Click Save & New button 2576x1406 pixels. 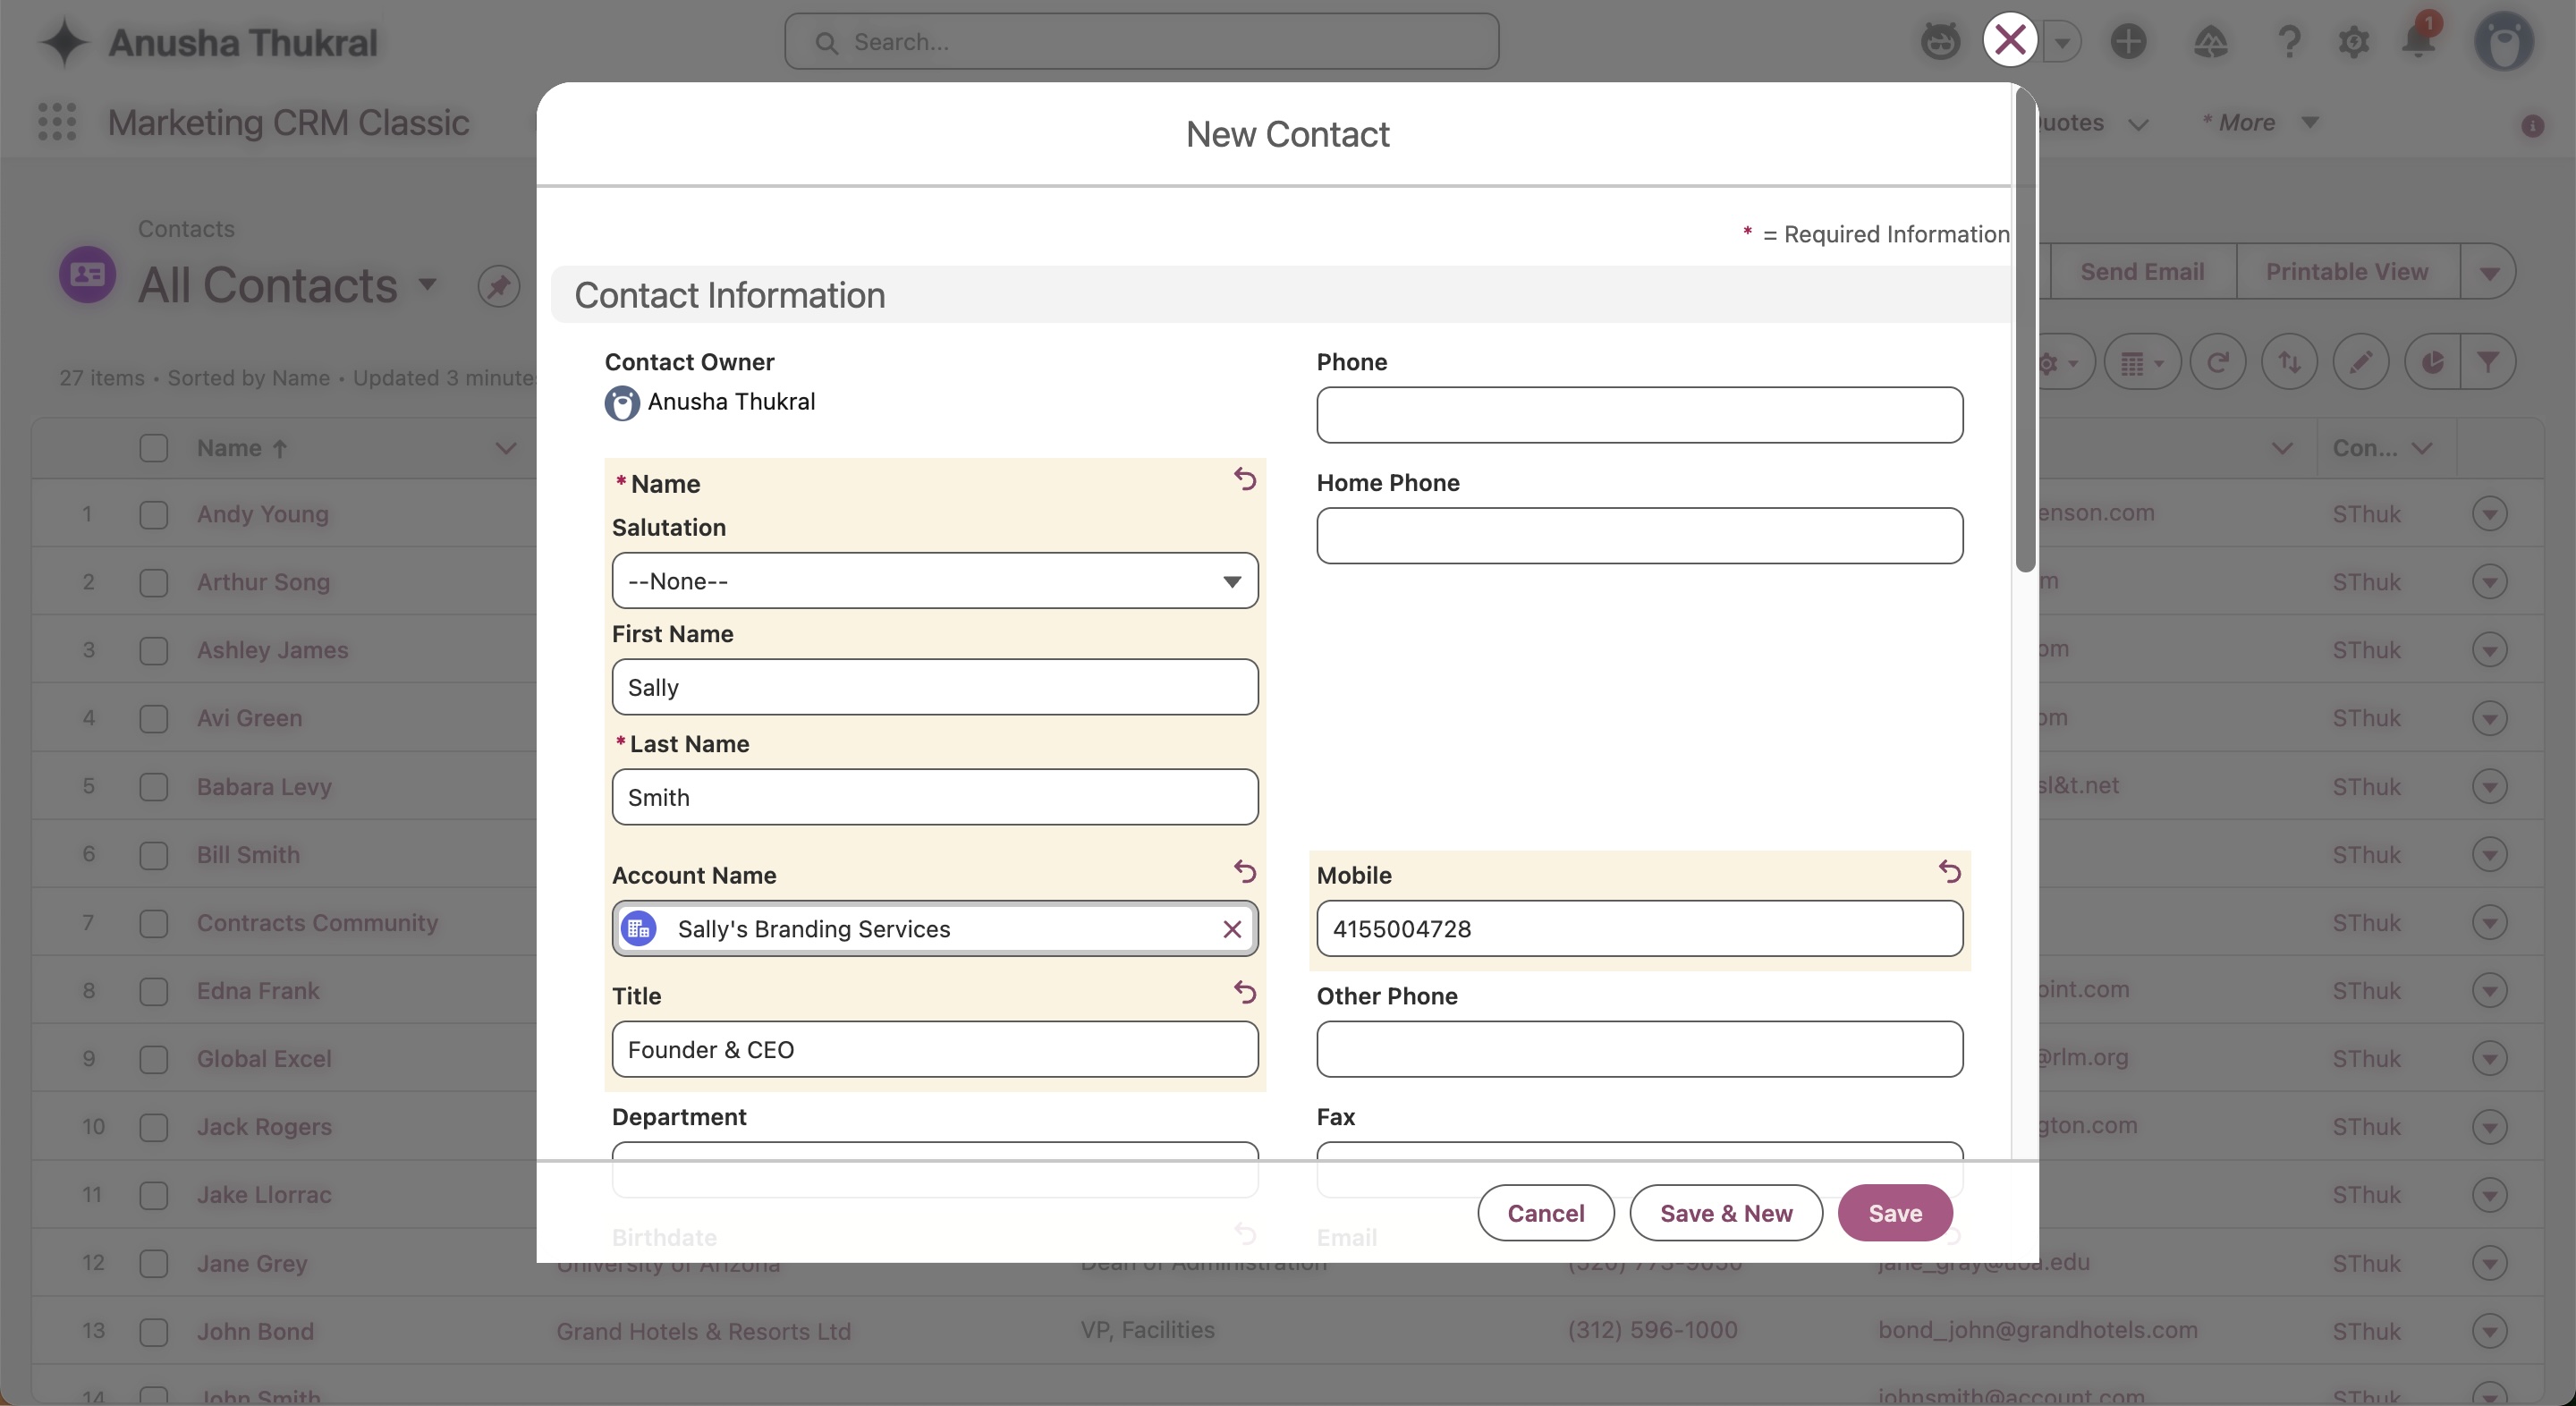(x=1725, y=1213)
